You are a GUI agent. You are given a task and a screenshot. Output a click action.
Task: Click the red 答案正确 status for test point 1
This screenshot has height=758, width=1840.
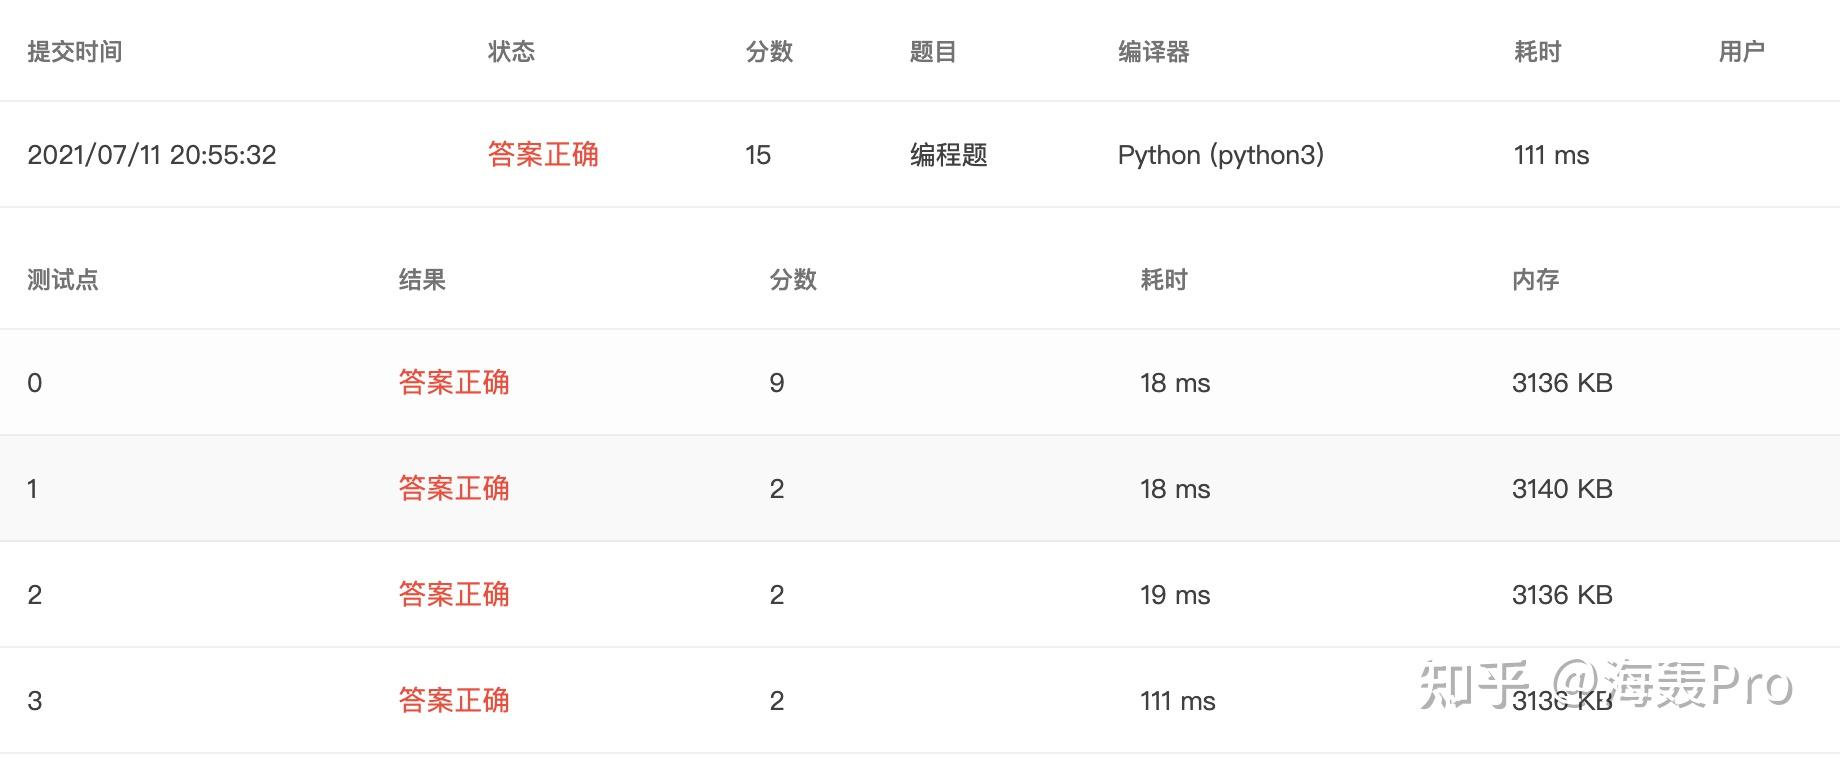pos(453,489)
